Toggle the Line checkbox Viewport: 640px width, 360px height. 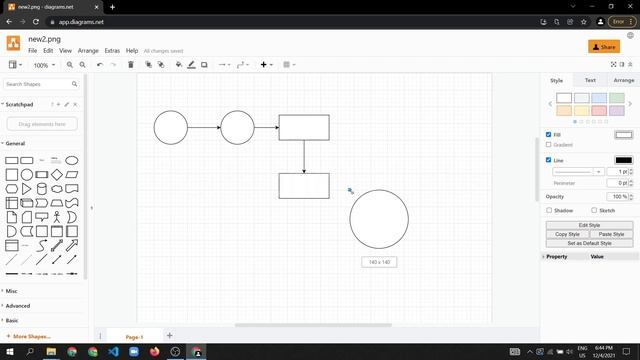point(548,160)
